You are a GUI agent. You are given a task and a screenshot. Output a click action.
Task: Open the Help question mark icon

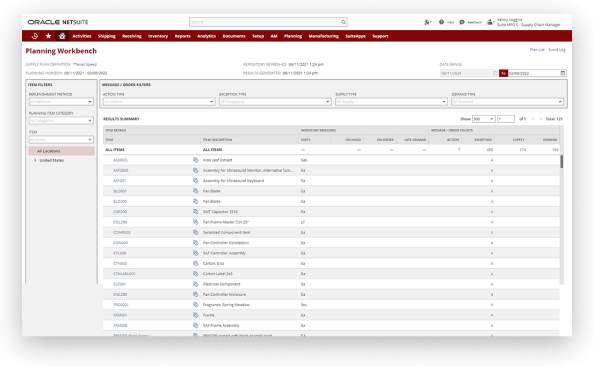tap(441, 22)
